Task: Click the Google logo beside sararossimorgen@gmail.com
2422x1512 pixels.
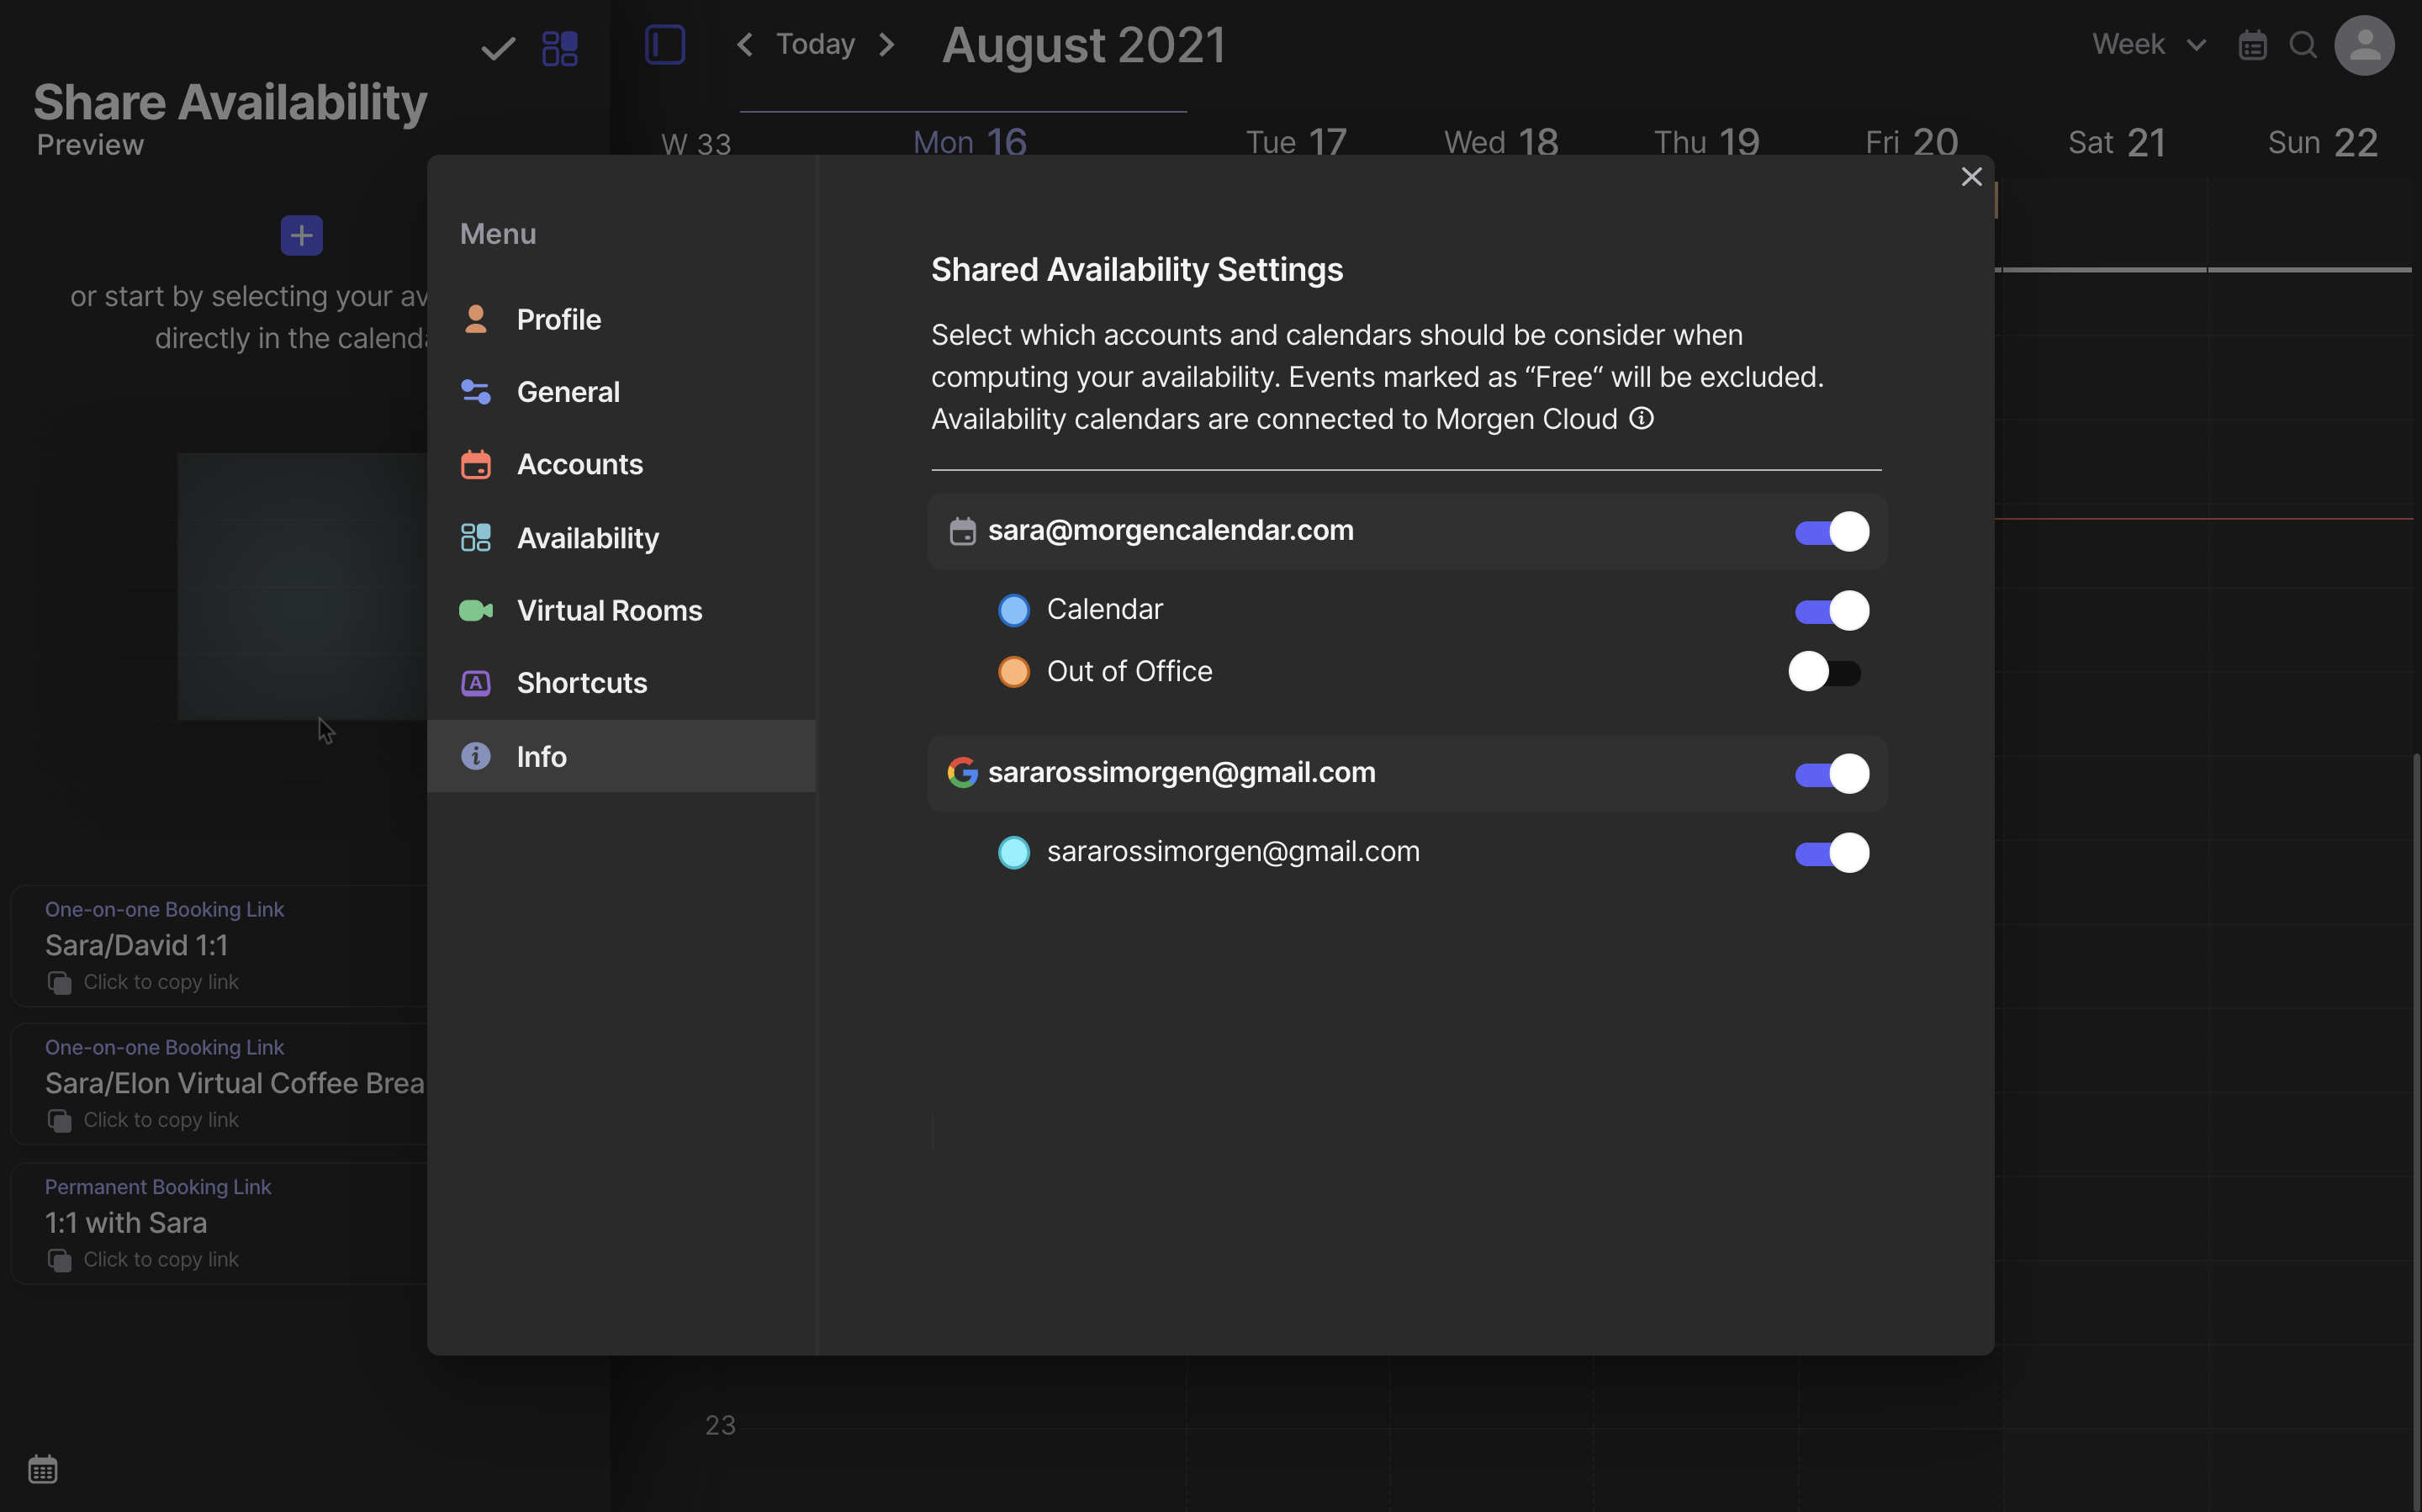Action: pos(962,772)
